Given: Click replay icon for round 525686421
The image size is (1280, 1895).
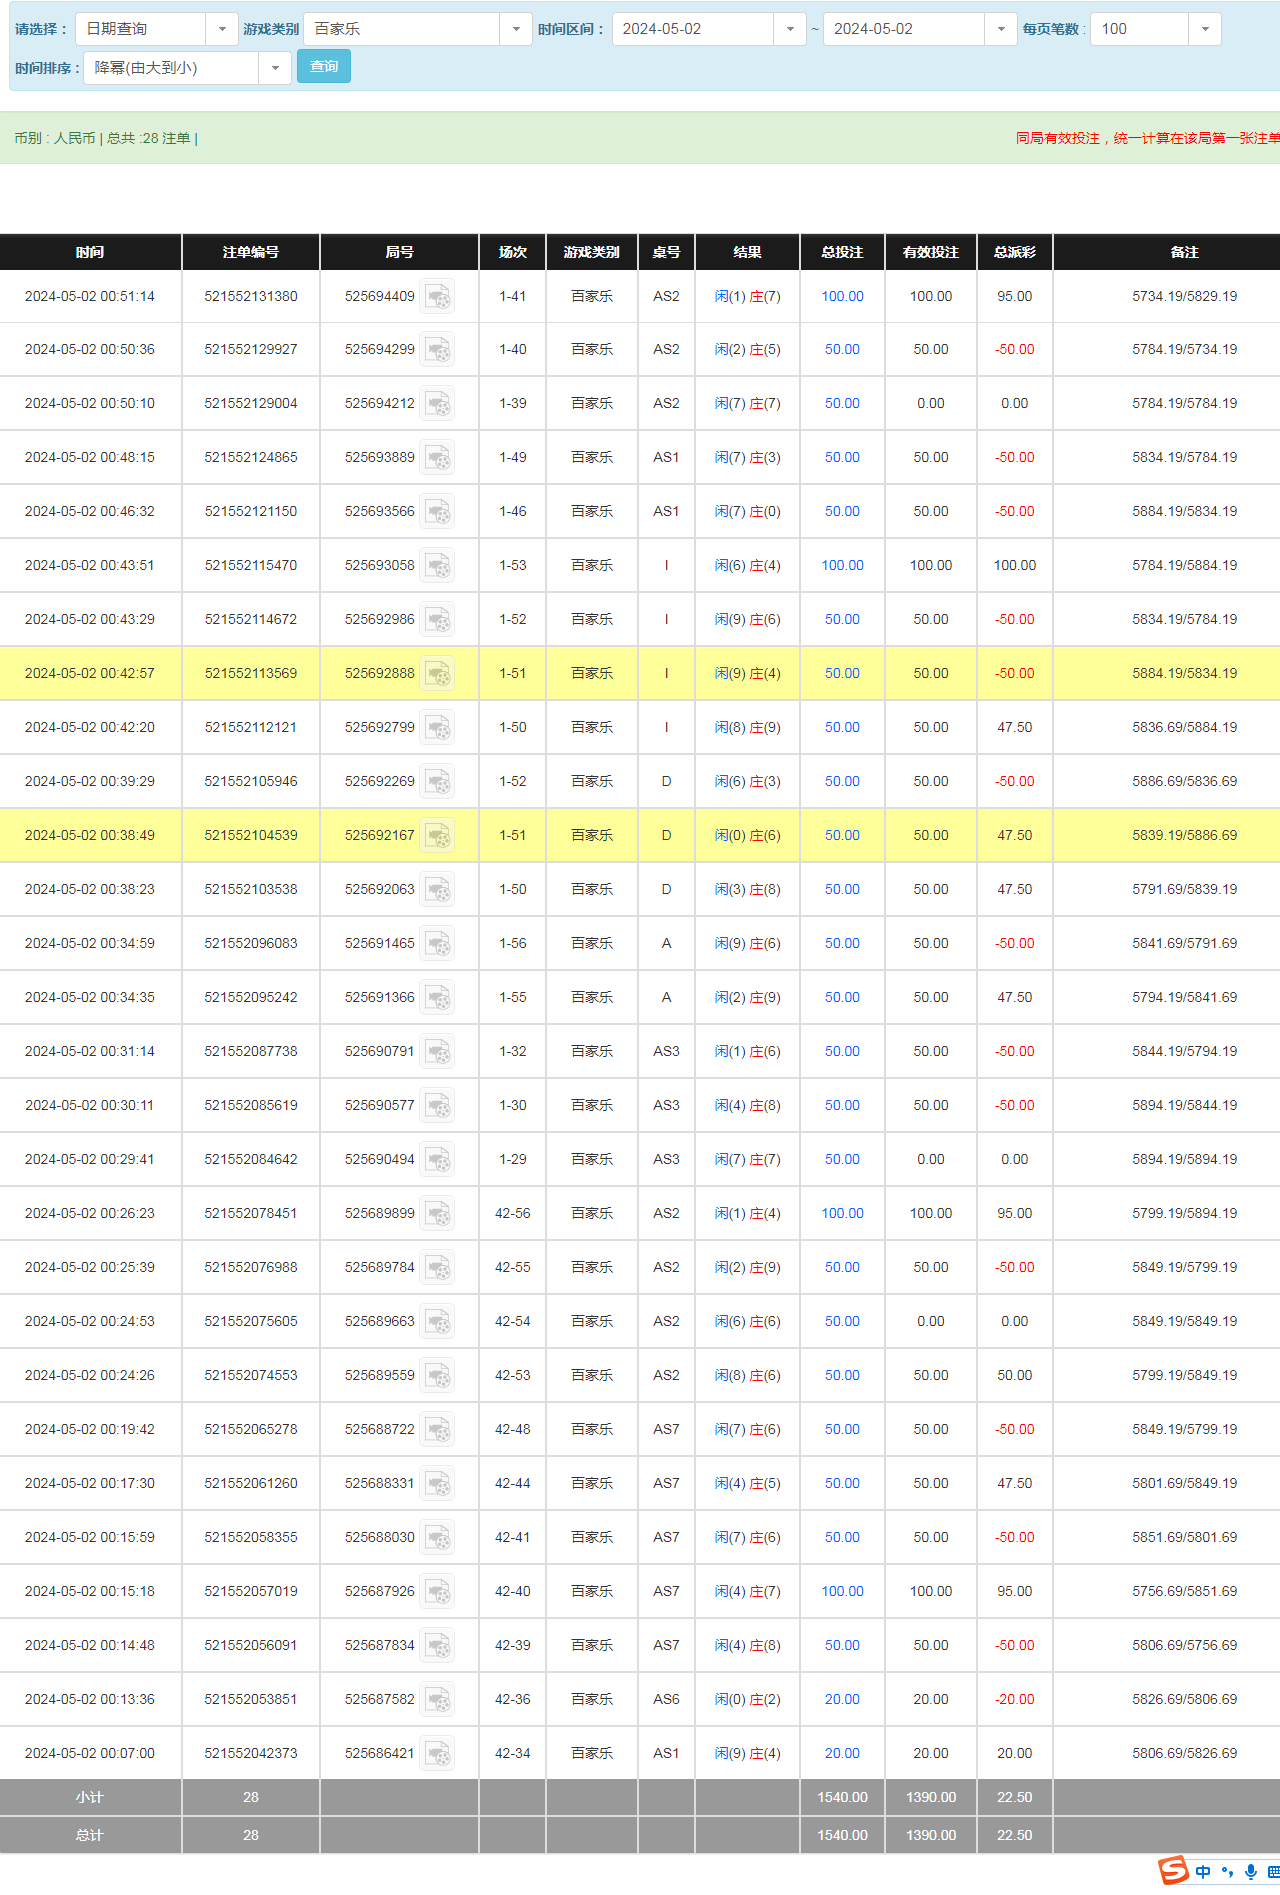Looking at the screenshot, I should tap(437, 1754).
